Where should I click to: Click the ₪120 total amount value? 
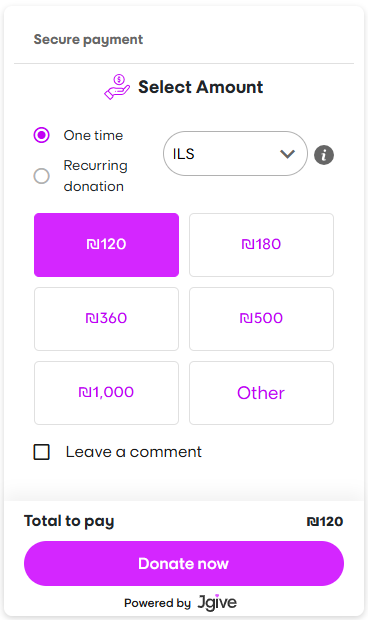tap(325, 522)
